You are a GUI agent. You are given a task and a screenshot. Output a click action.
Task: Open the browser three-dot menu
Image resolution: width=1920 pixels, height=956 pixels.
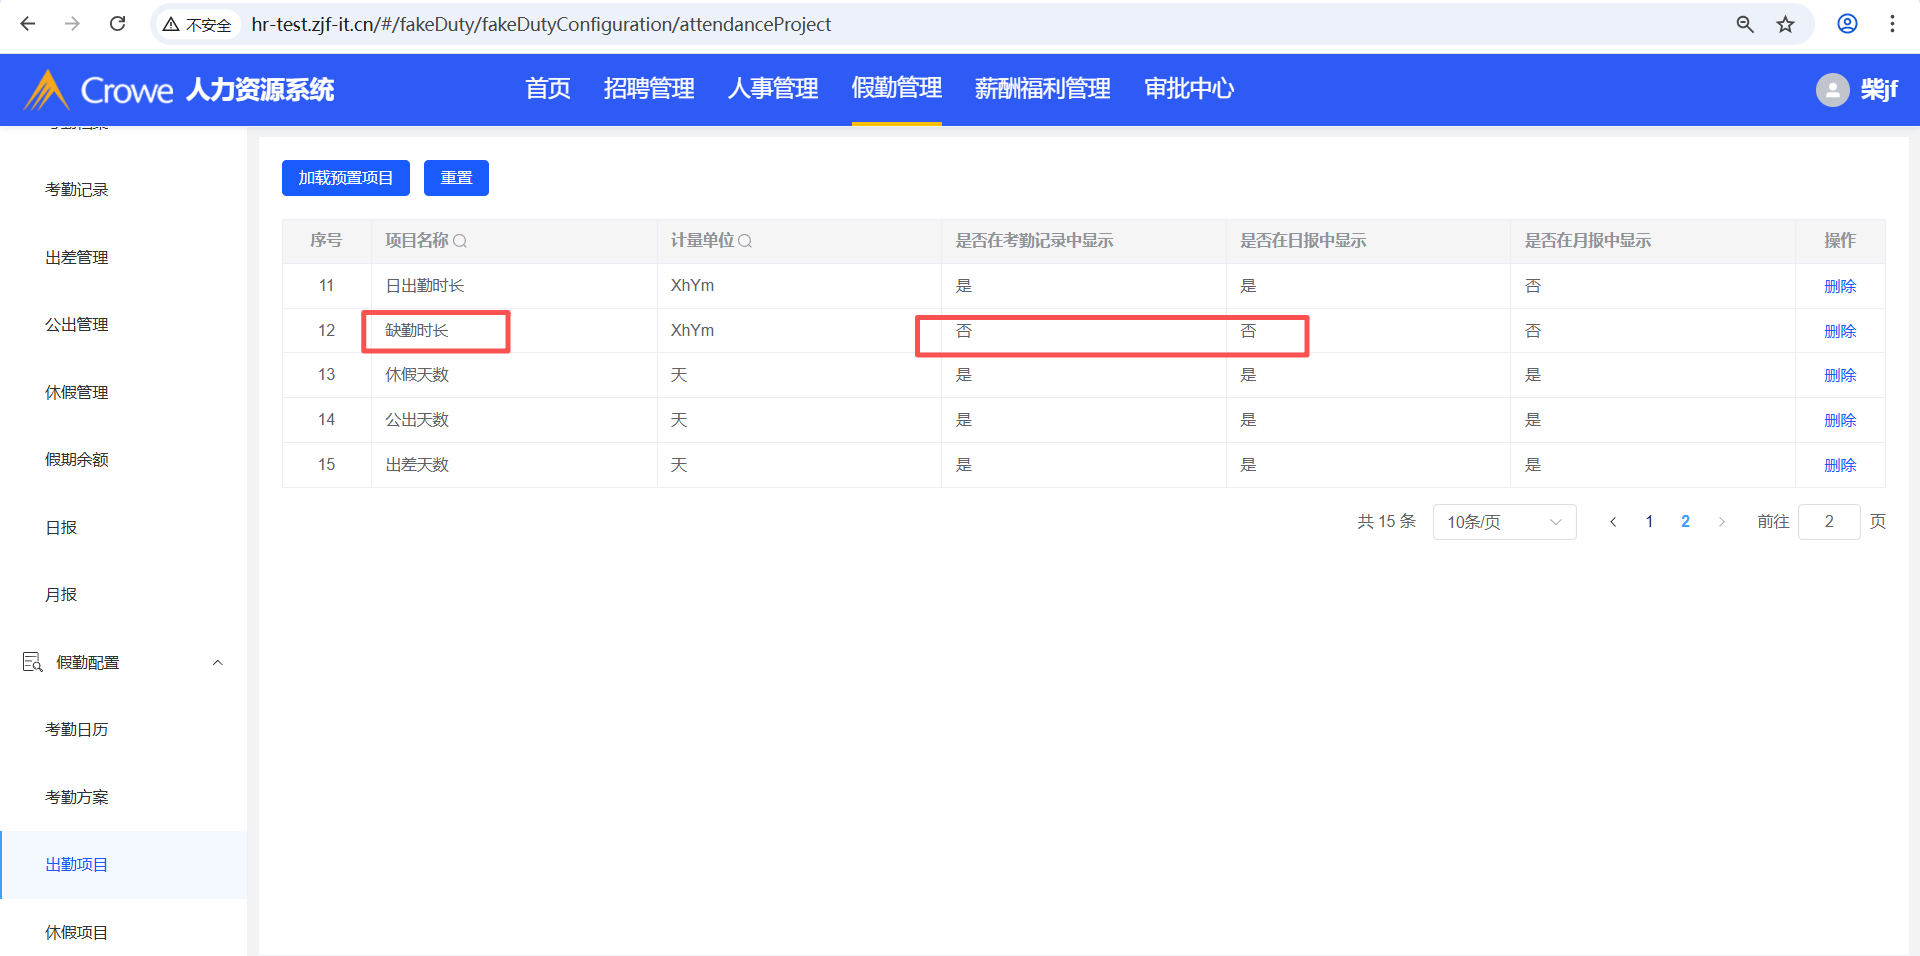(x=1892, y=24)
